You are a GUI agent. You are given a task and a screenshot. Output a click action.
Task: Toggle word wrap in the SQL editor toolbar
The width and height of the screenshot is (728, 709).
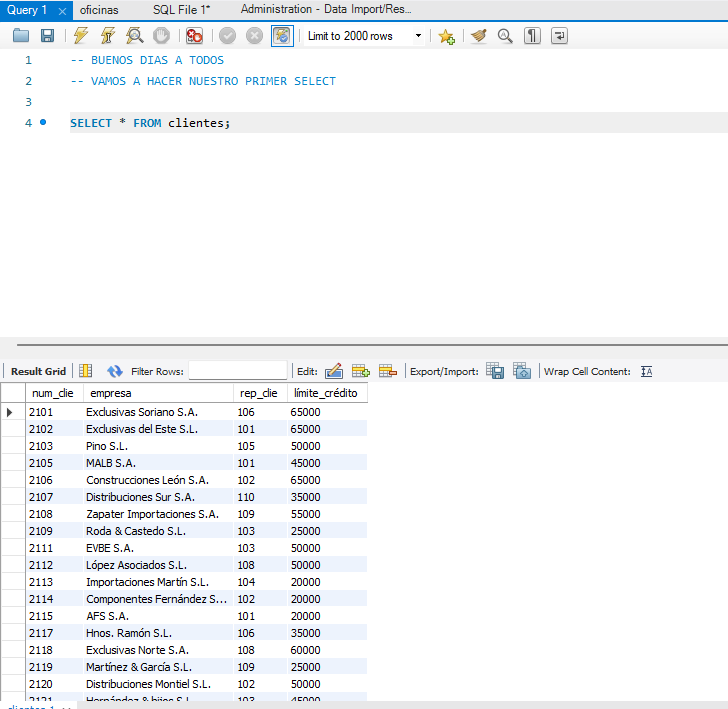(x=559, y=36)
